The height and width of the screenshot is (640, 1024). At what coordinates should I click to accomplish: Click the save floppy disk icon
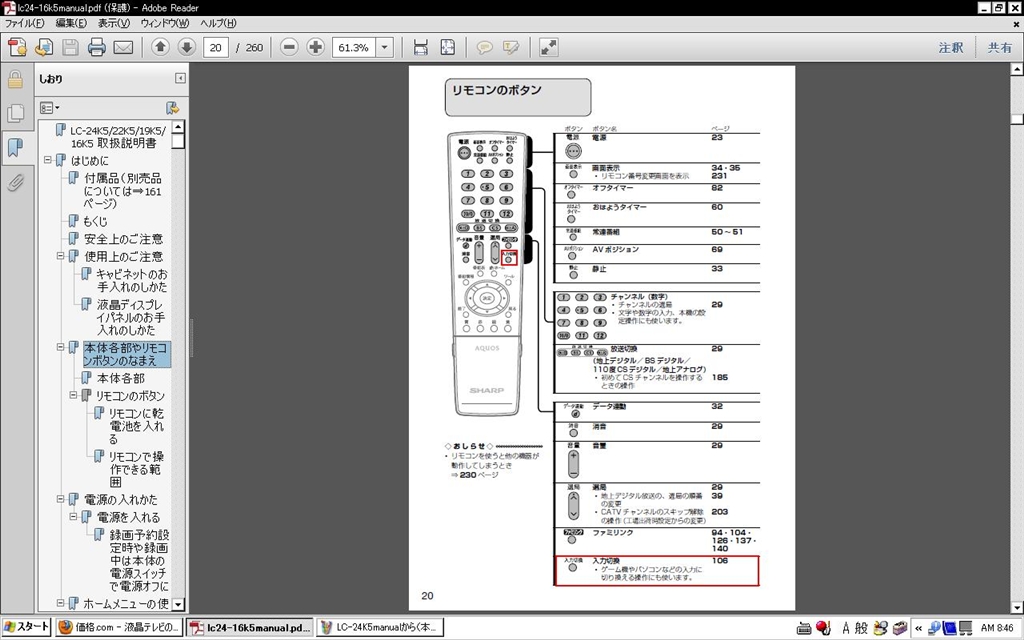point(70,48)
